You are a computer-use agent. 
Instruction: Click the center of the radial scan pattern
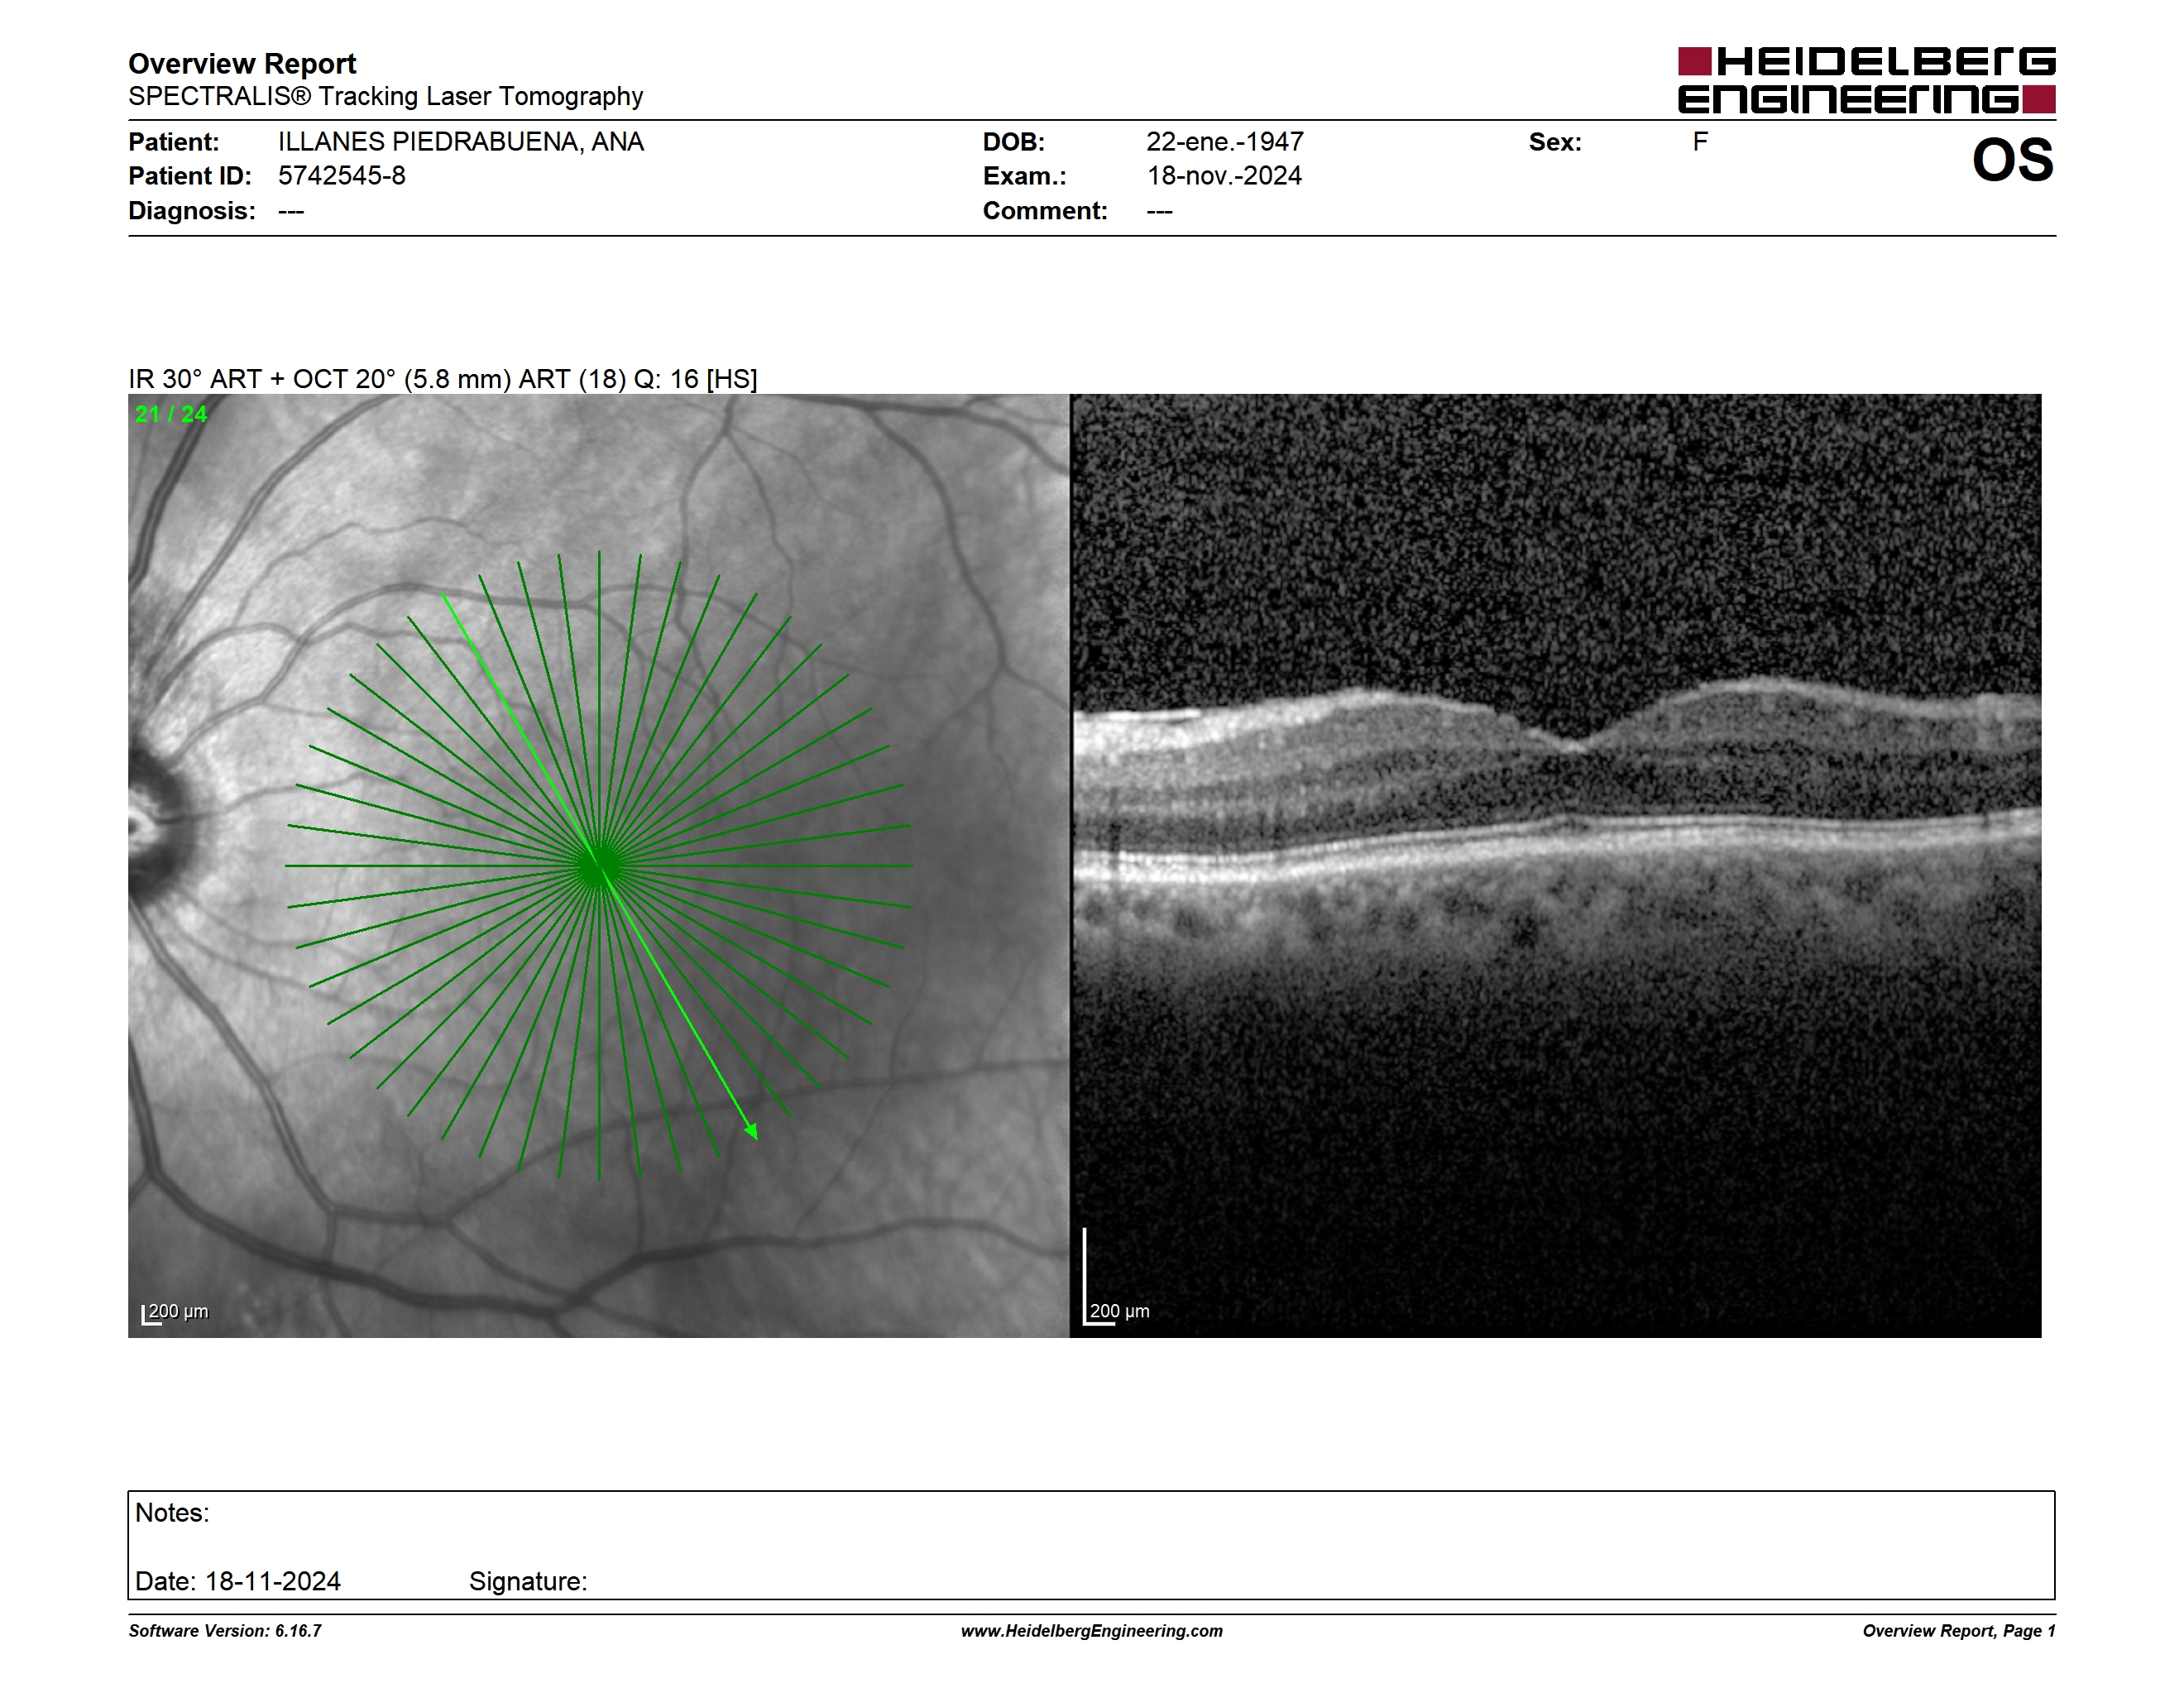pos(599,866)
